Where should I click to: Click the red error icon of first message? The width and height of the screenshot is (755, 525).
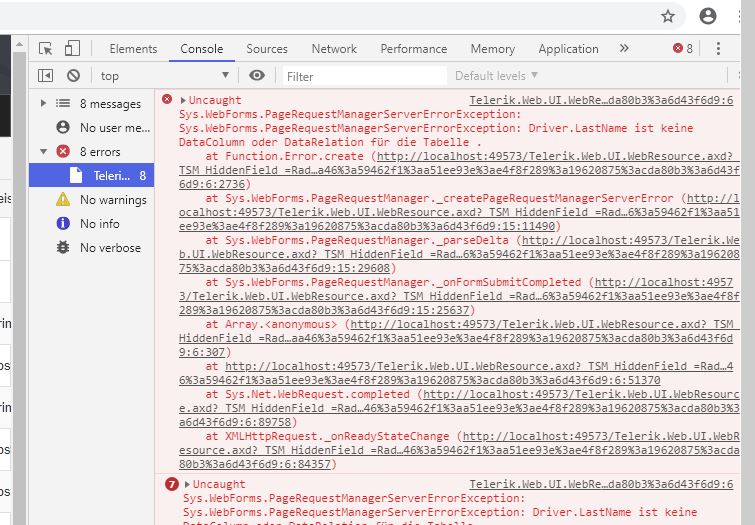(x=167, y=99)
